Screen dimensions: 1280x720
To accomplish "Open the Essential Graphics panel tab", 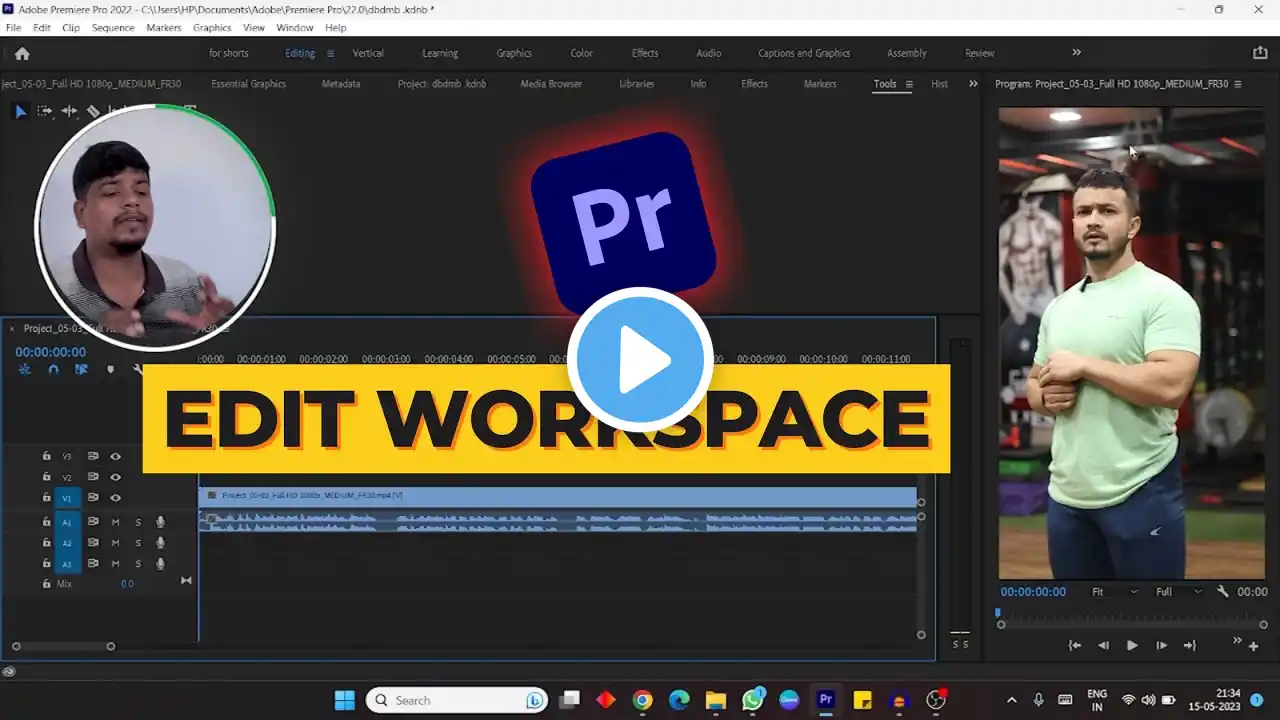I will [x=248, y=84].
